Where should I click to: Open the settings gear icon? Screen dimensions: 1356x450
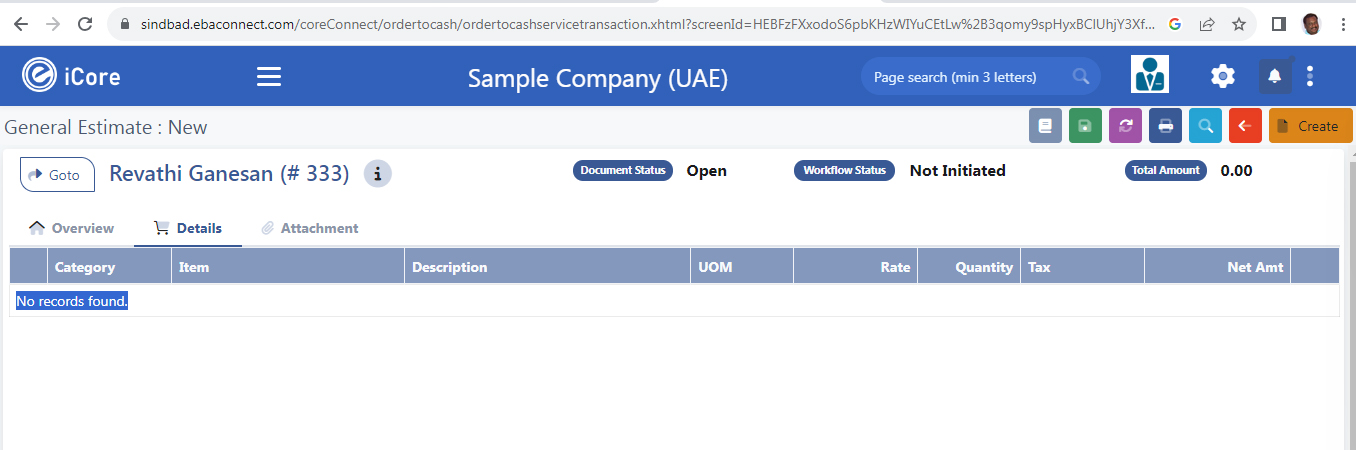1222,76
